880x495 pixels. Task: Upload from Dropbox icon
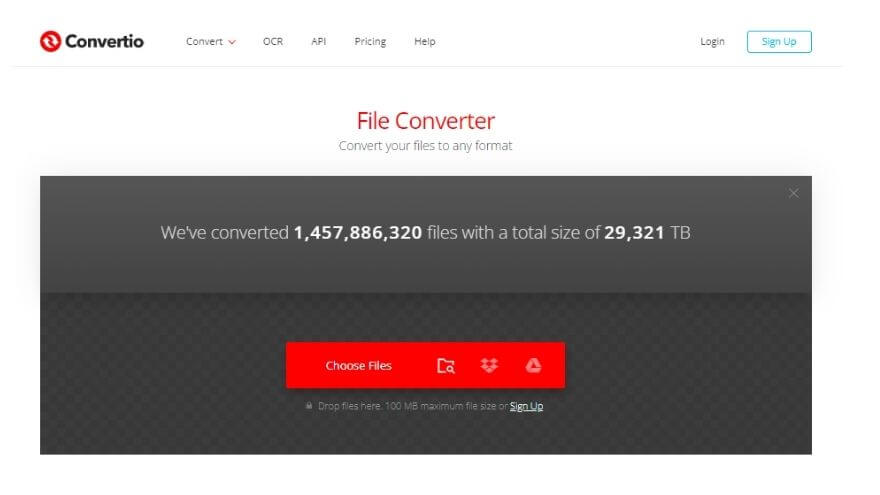click(489, 366)
